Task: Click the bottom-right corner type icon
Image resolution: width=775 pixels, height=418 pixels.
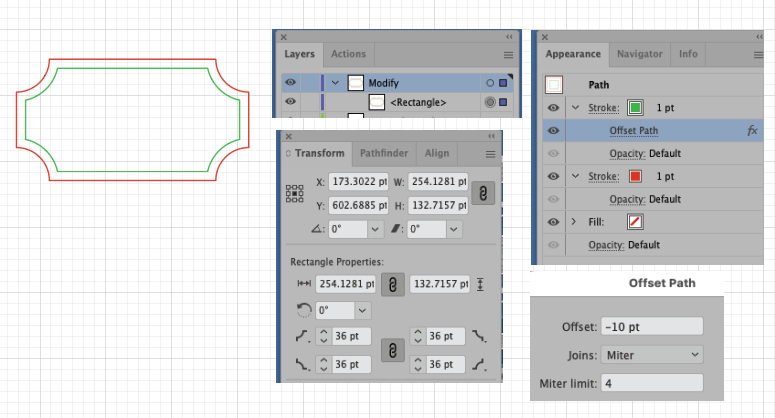Action: [x=479, y=365]
